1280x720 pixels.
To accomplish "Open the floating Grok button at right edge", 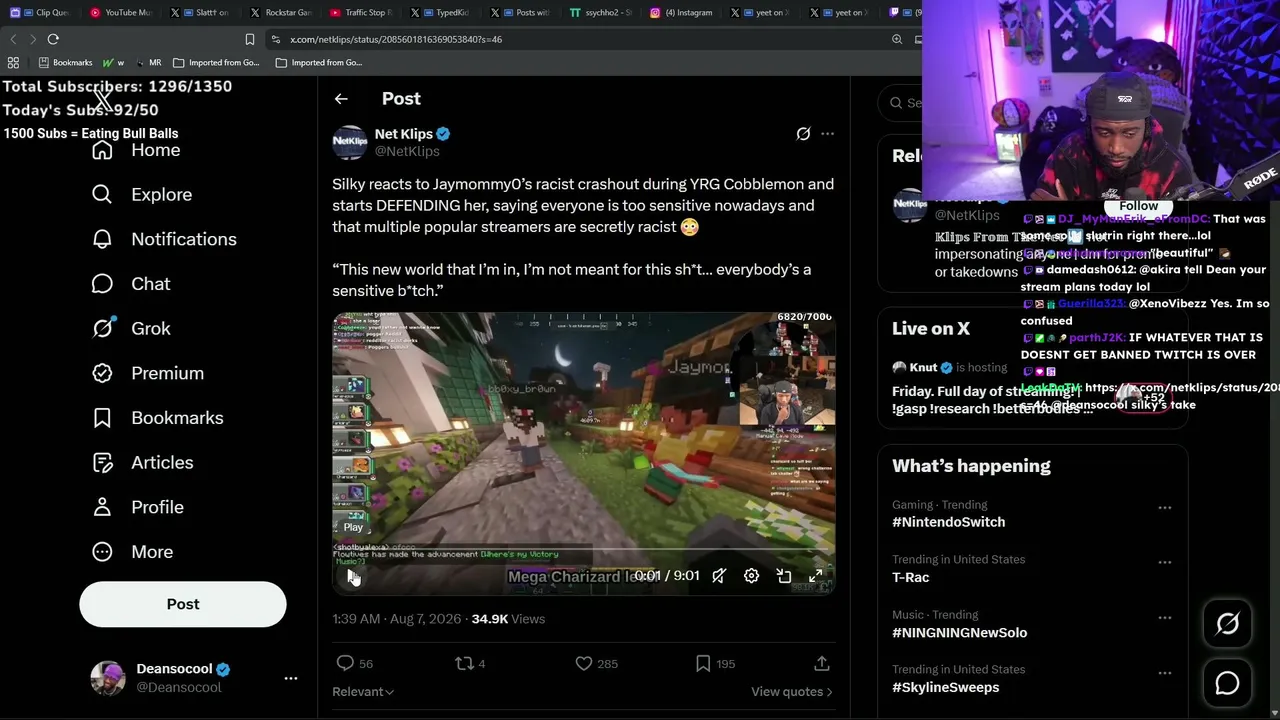I will 1227,624.
